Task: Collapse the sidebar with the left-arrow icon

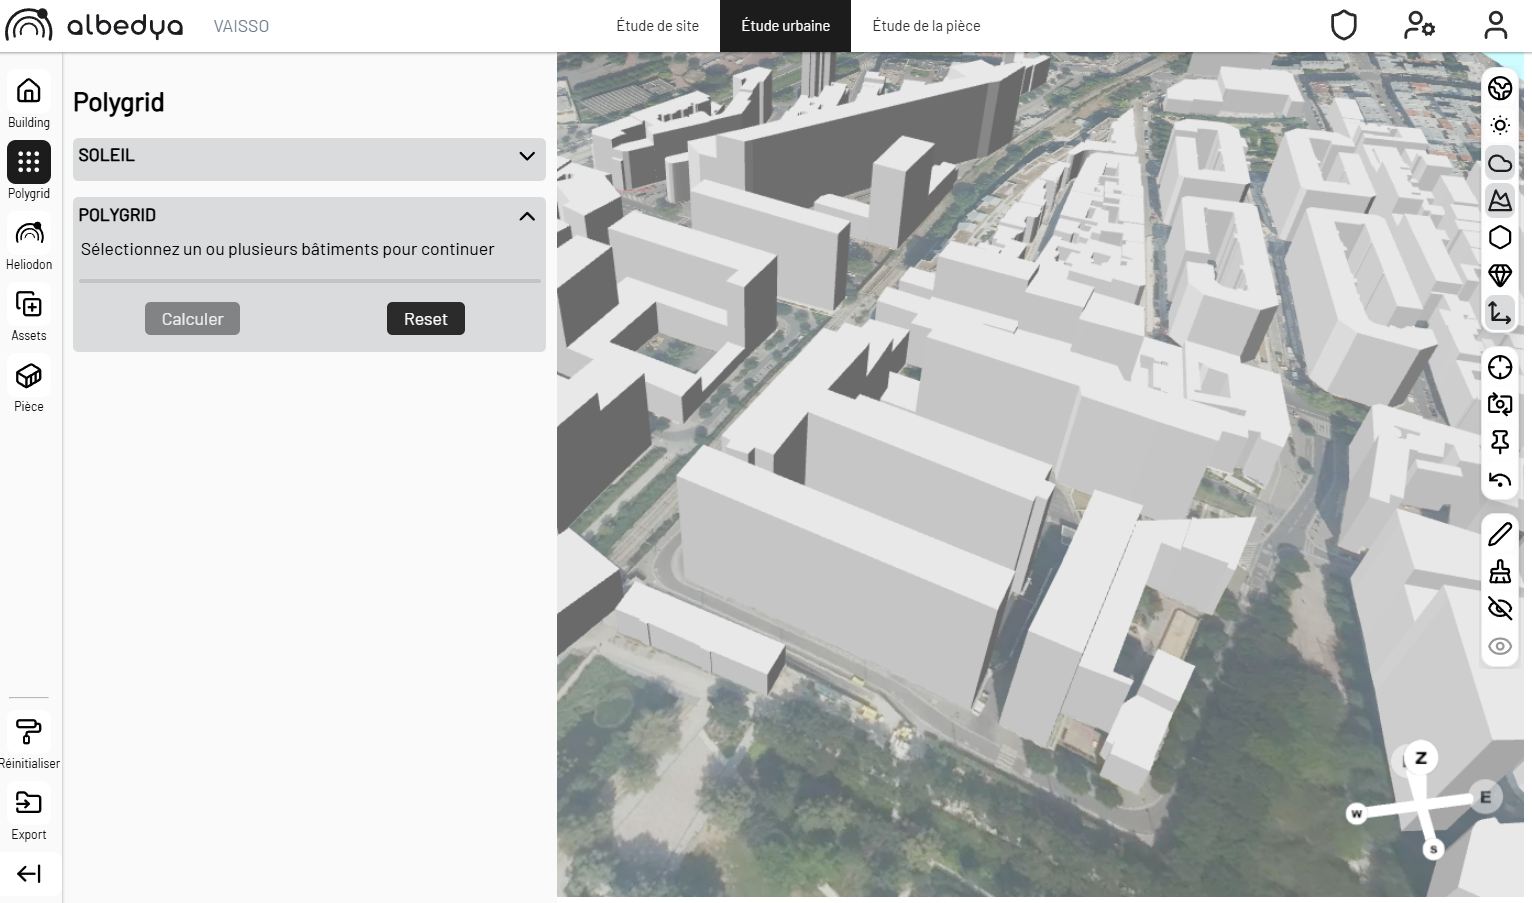Action: coord(29,874)
